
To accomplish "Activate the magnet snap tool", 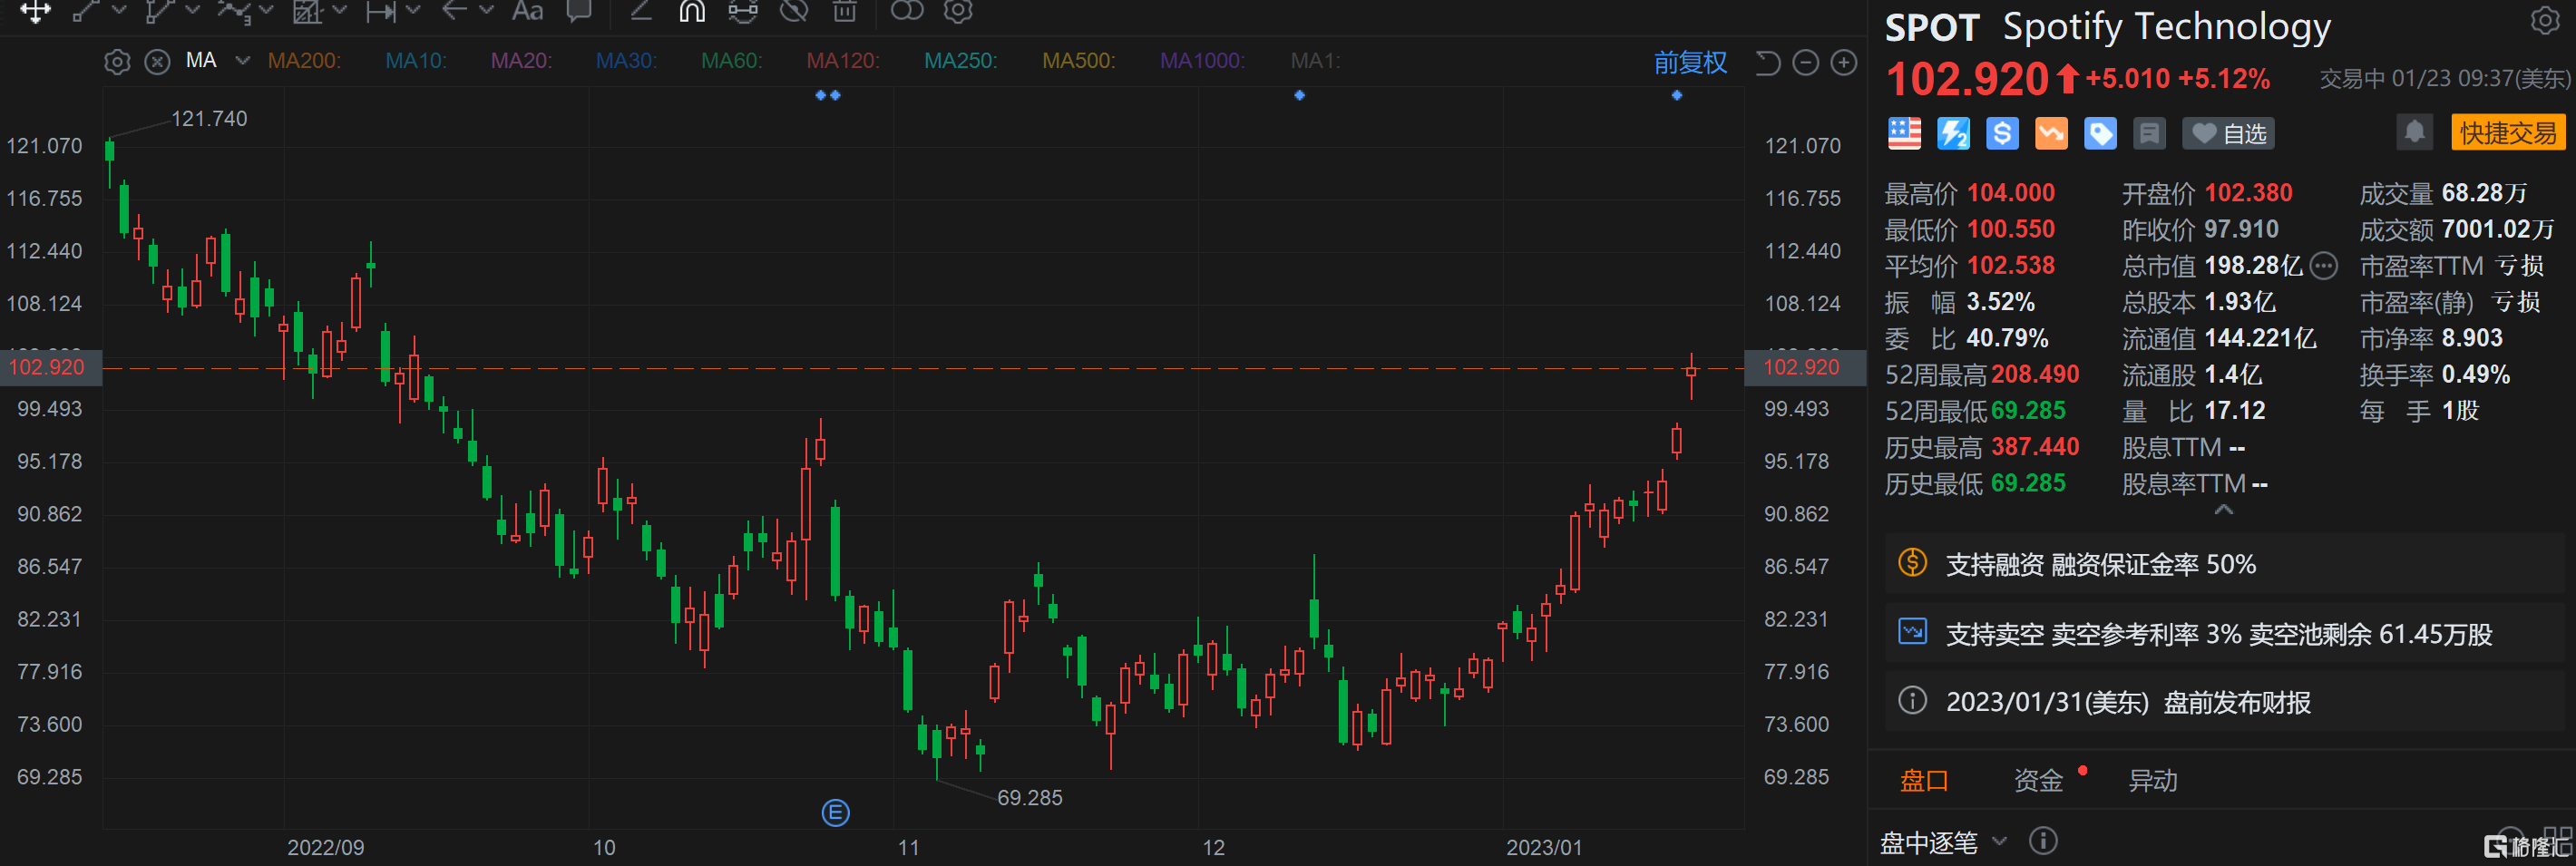I will point(691,12).
